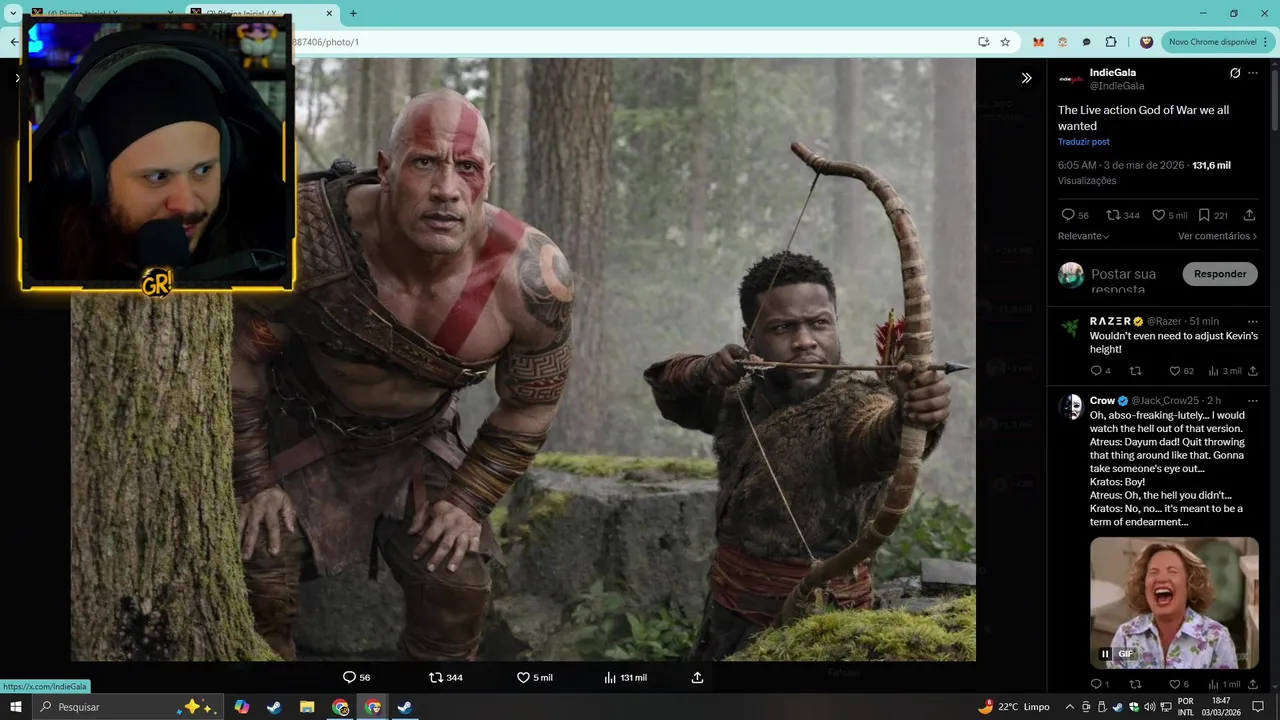Open IndieGala profile name
This screenshot has width=1280, height=720.
click(1113, 73)
